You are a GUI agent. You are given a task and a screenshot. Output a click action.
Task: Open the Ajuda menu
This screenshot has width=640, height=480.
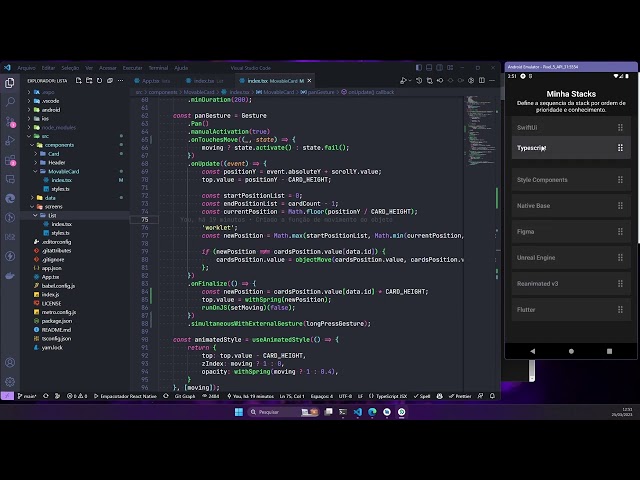coord(181,68)
